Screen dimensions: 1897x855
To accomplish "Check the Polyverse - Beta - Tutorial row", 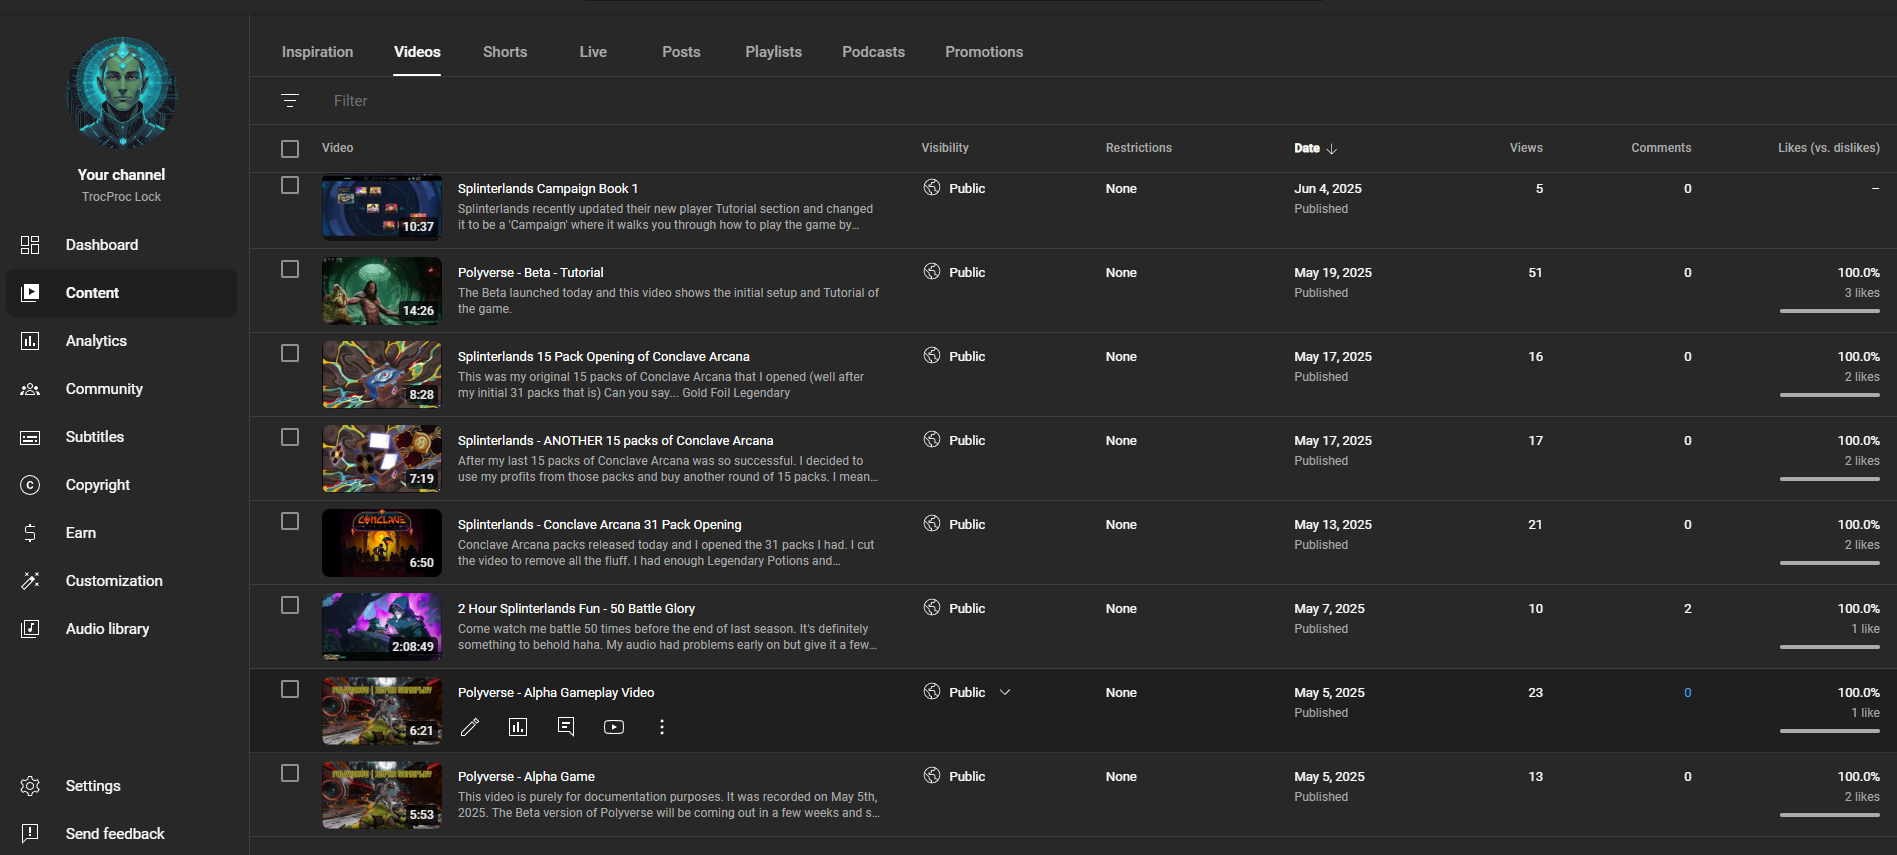I will tap(290, 269).
